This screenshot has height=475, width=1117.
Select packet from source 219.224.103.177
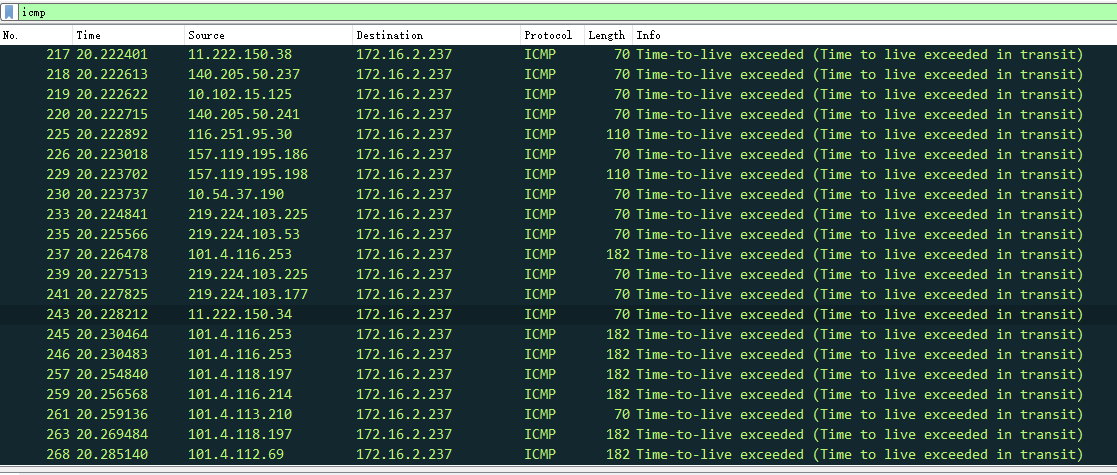558,294
